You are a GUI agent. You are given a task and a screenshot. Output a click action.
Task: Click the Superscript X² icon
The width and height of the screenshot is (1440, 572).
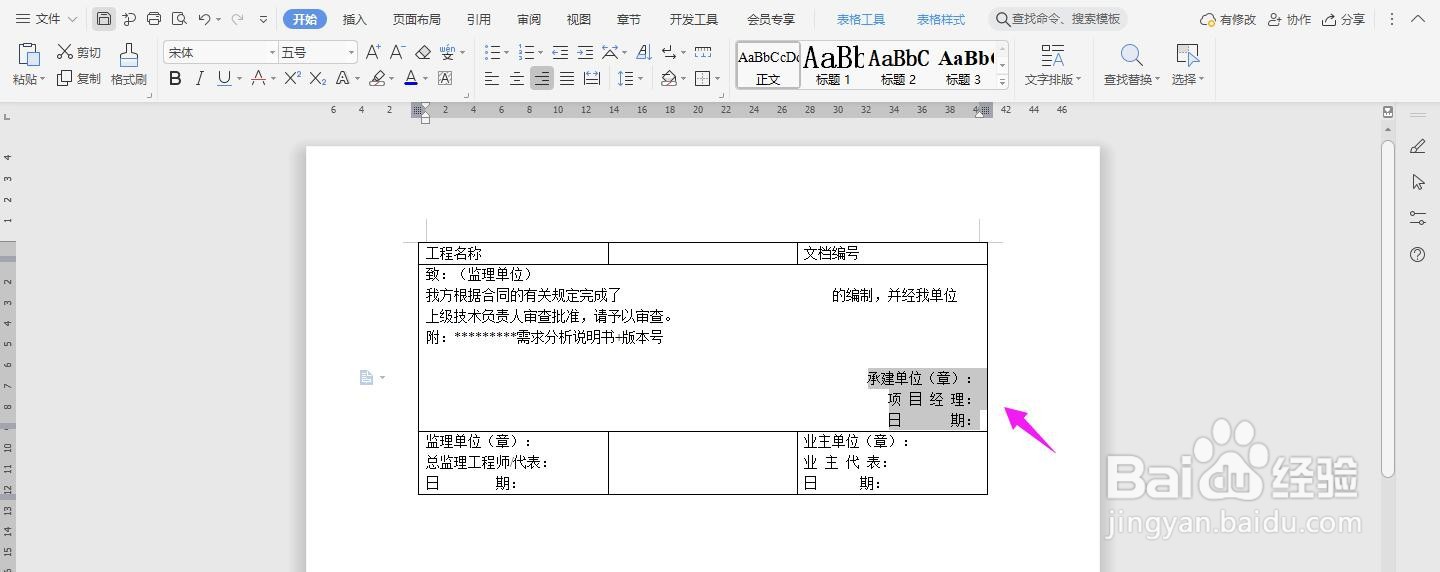[293, 78]
